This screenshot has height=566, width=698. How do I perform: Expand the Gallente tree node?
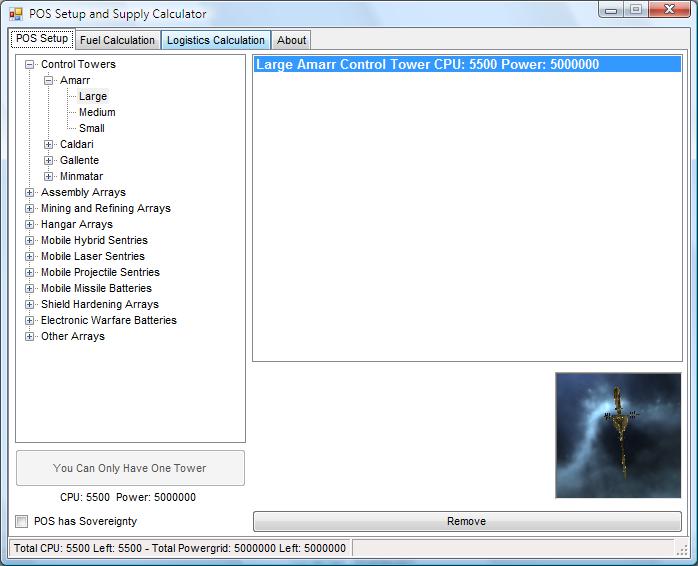coord(49,161)
